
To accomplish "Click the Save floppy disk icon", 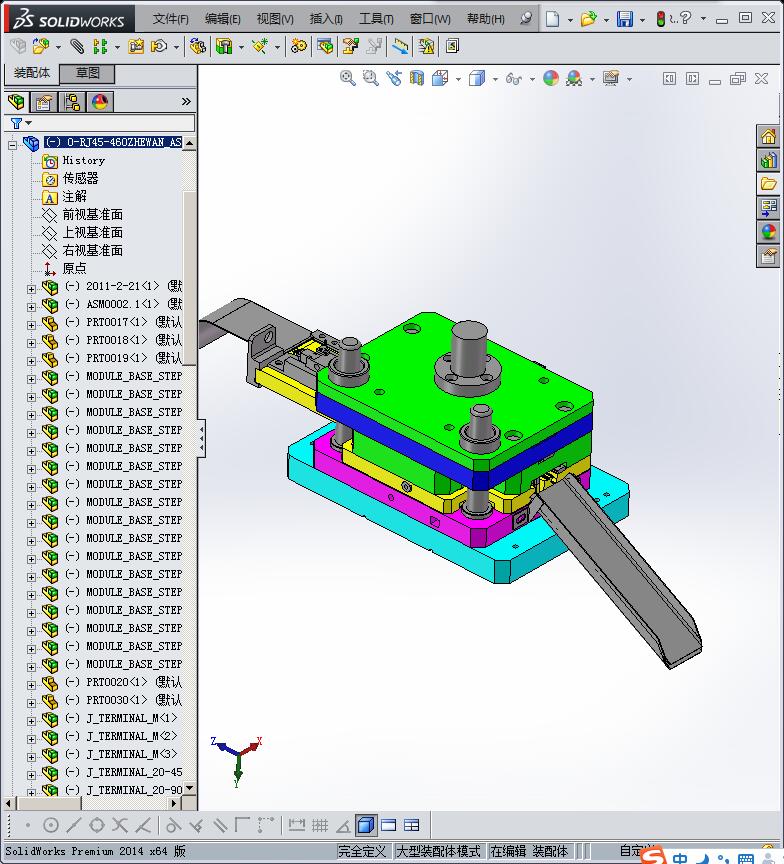I will click(x=625, y=19).
